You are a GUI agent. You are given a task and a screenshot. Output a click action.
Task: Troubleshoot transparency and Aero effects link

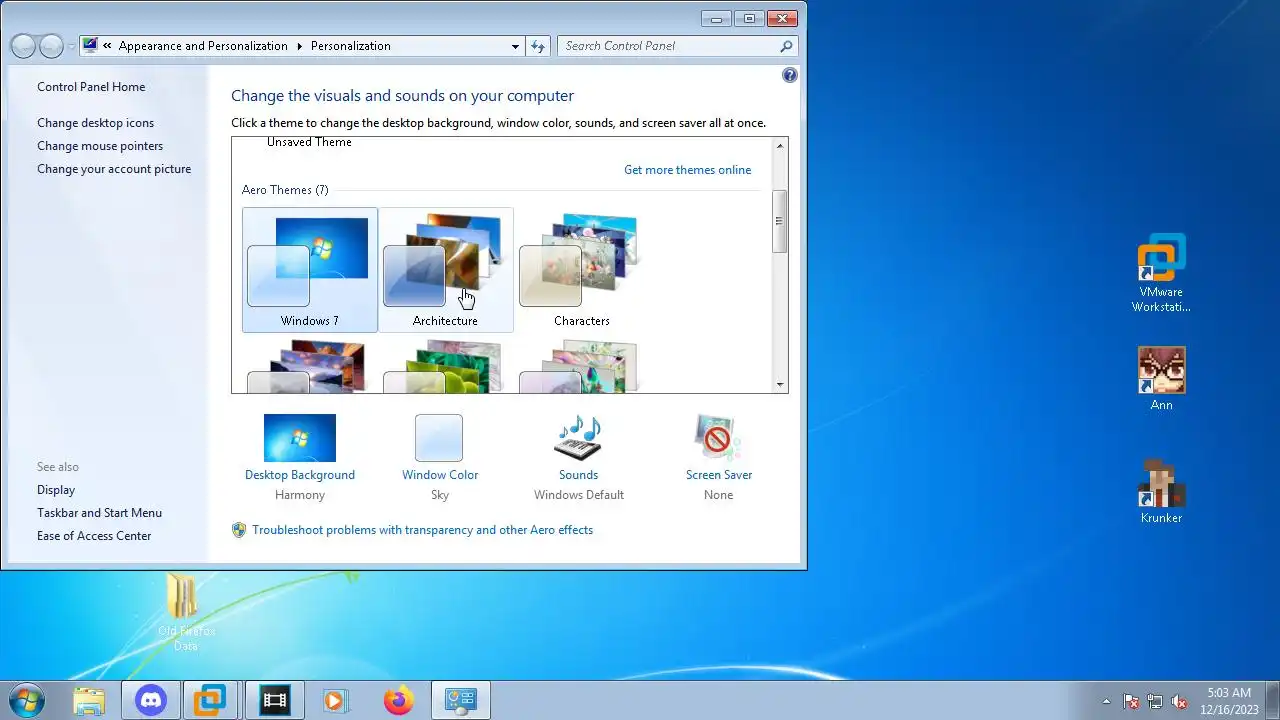[x=422, y=530]
